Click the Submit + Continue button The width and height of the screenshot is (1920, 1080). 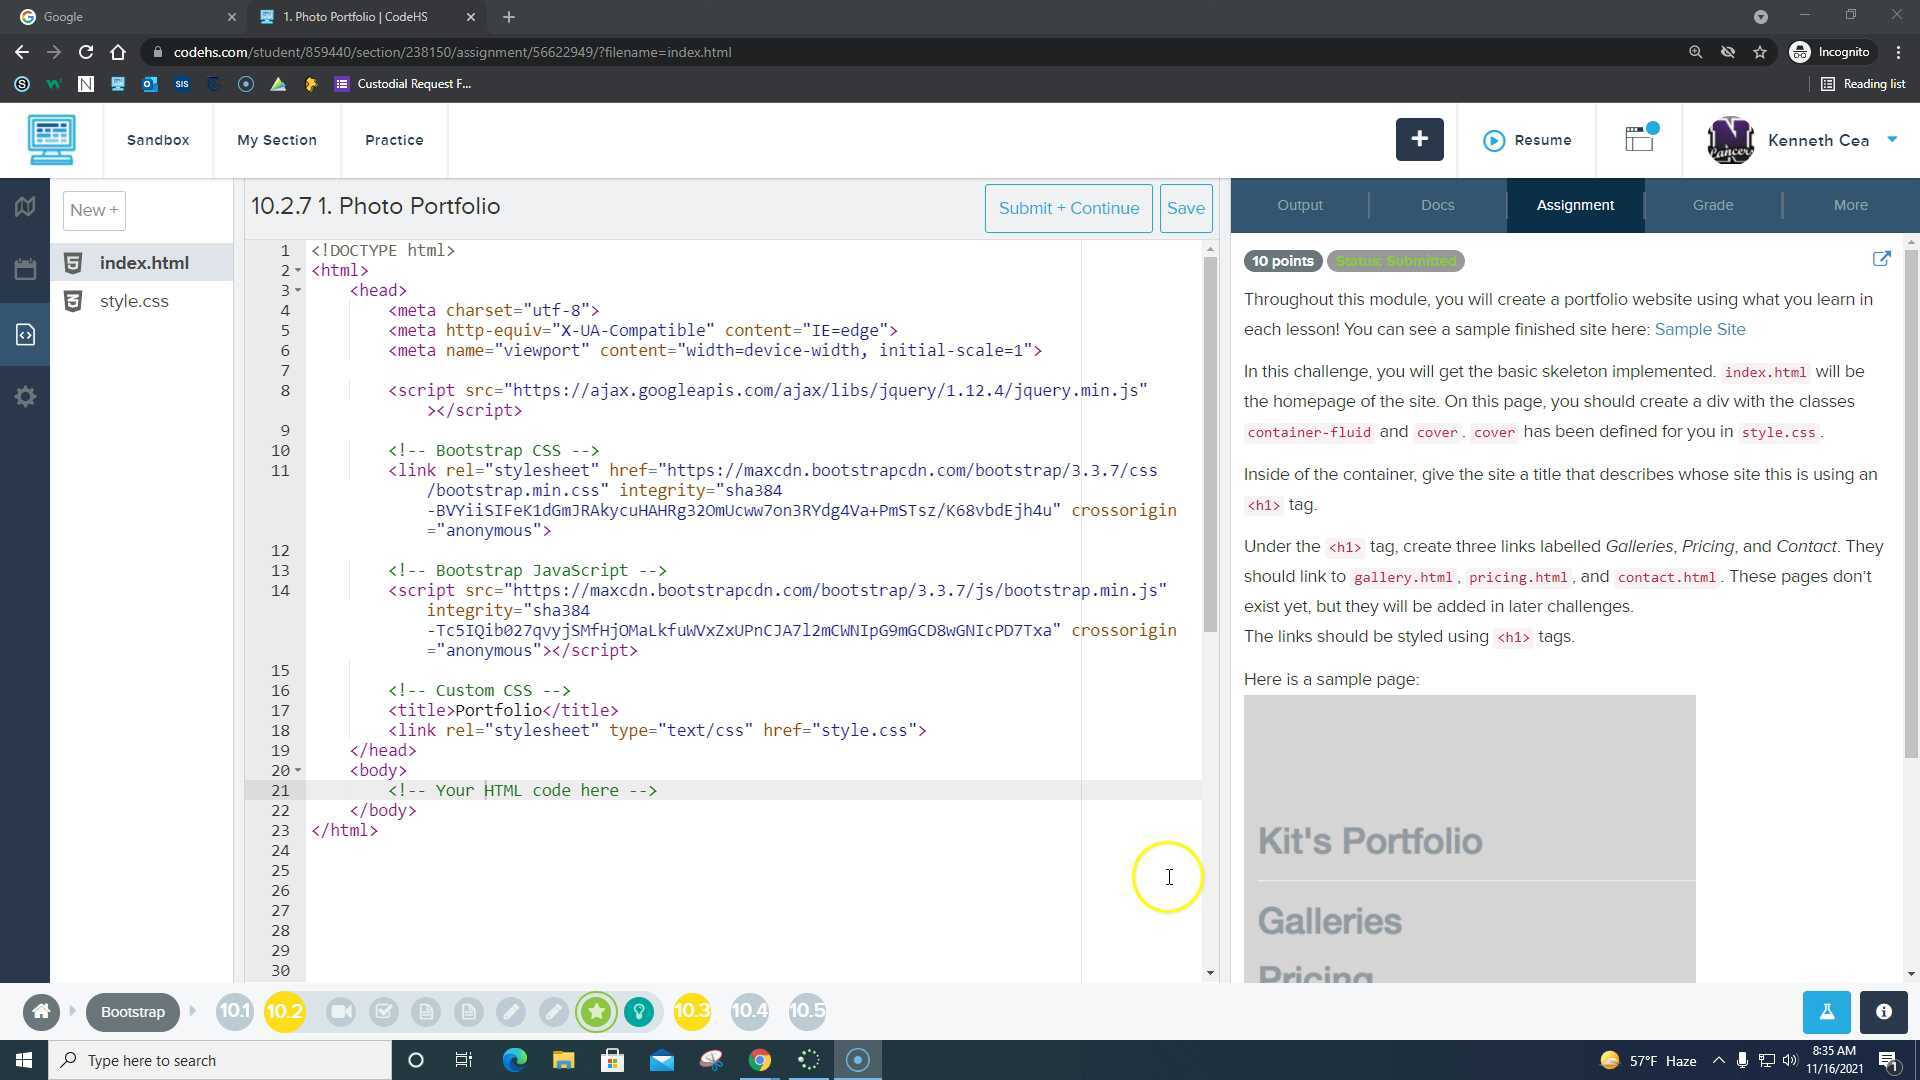(1068, 208)
